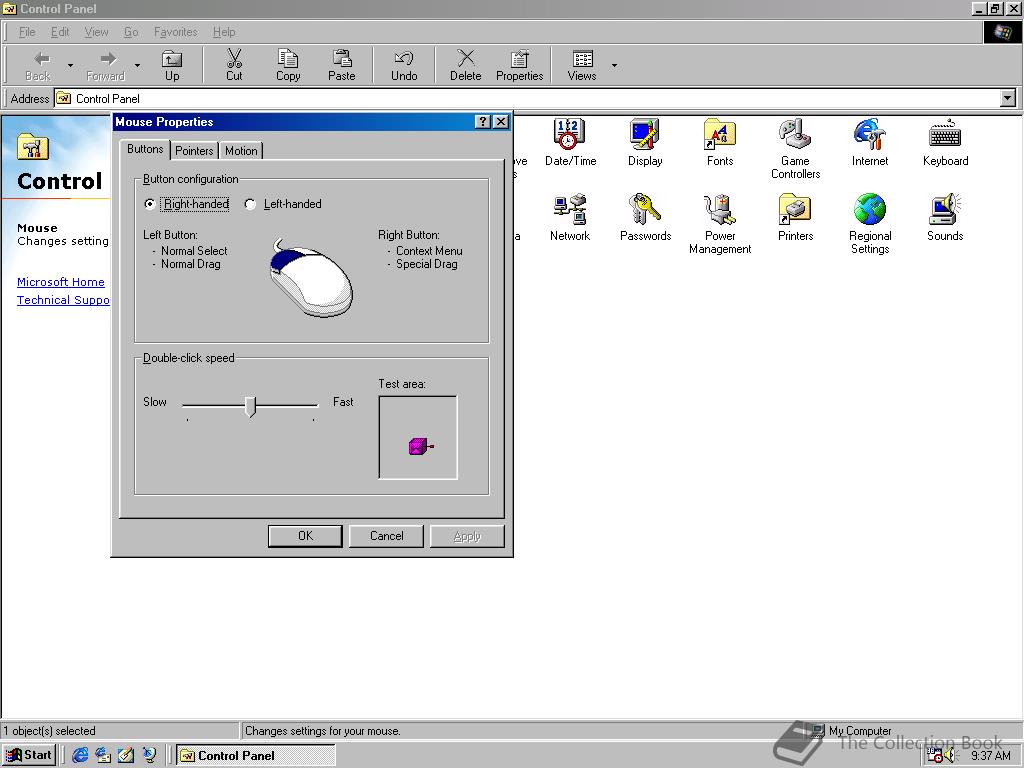The image size is (1024, 768).
Task: Go Up one folder level
Action: 172,65
